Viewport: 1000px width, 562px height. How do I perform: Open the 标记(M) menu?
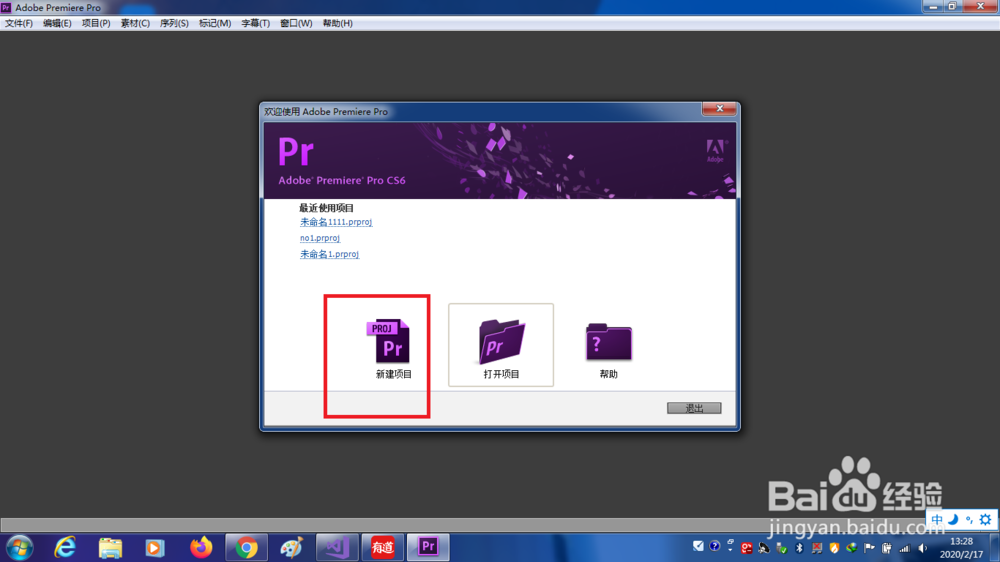pyautogui.click(x=214, y=23)
